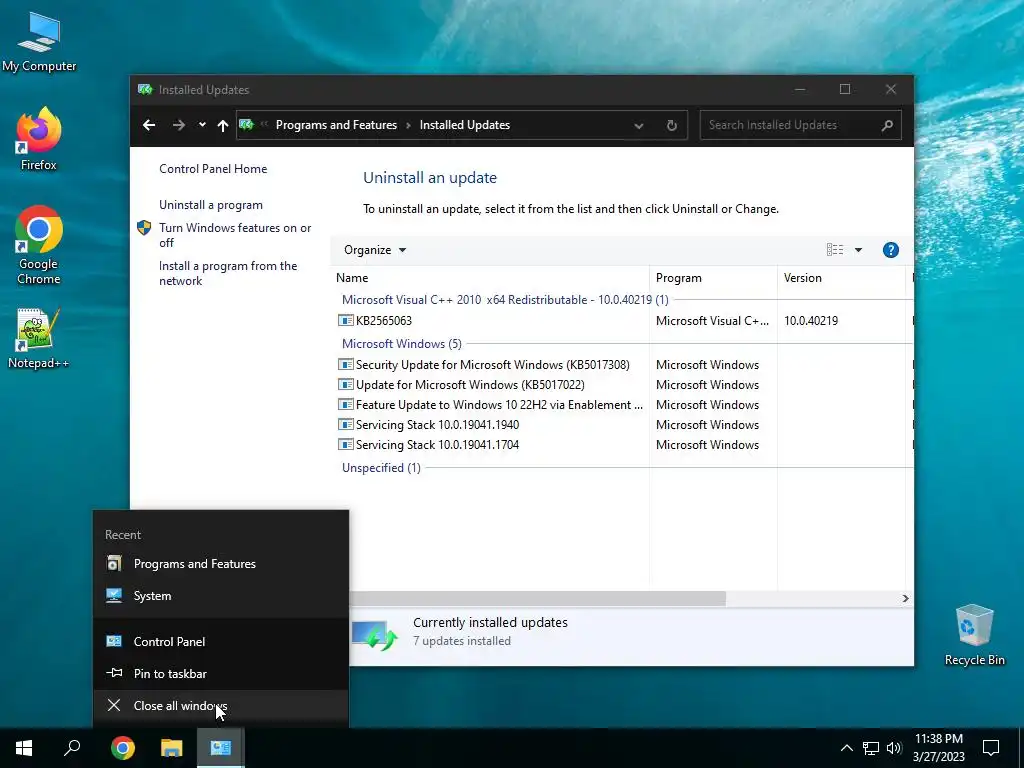Viewport: 1024px width, 768px height.
Task: Select the My Computer desktop icon
Action: coord(39,42)
